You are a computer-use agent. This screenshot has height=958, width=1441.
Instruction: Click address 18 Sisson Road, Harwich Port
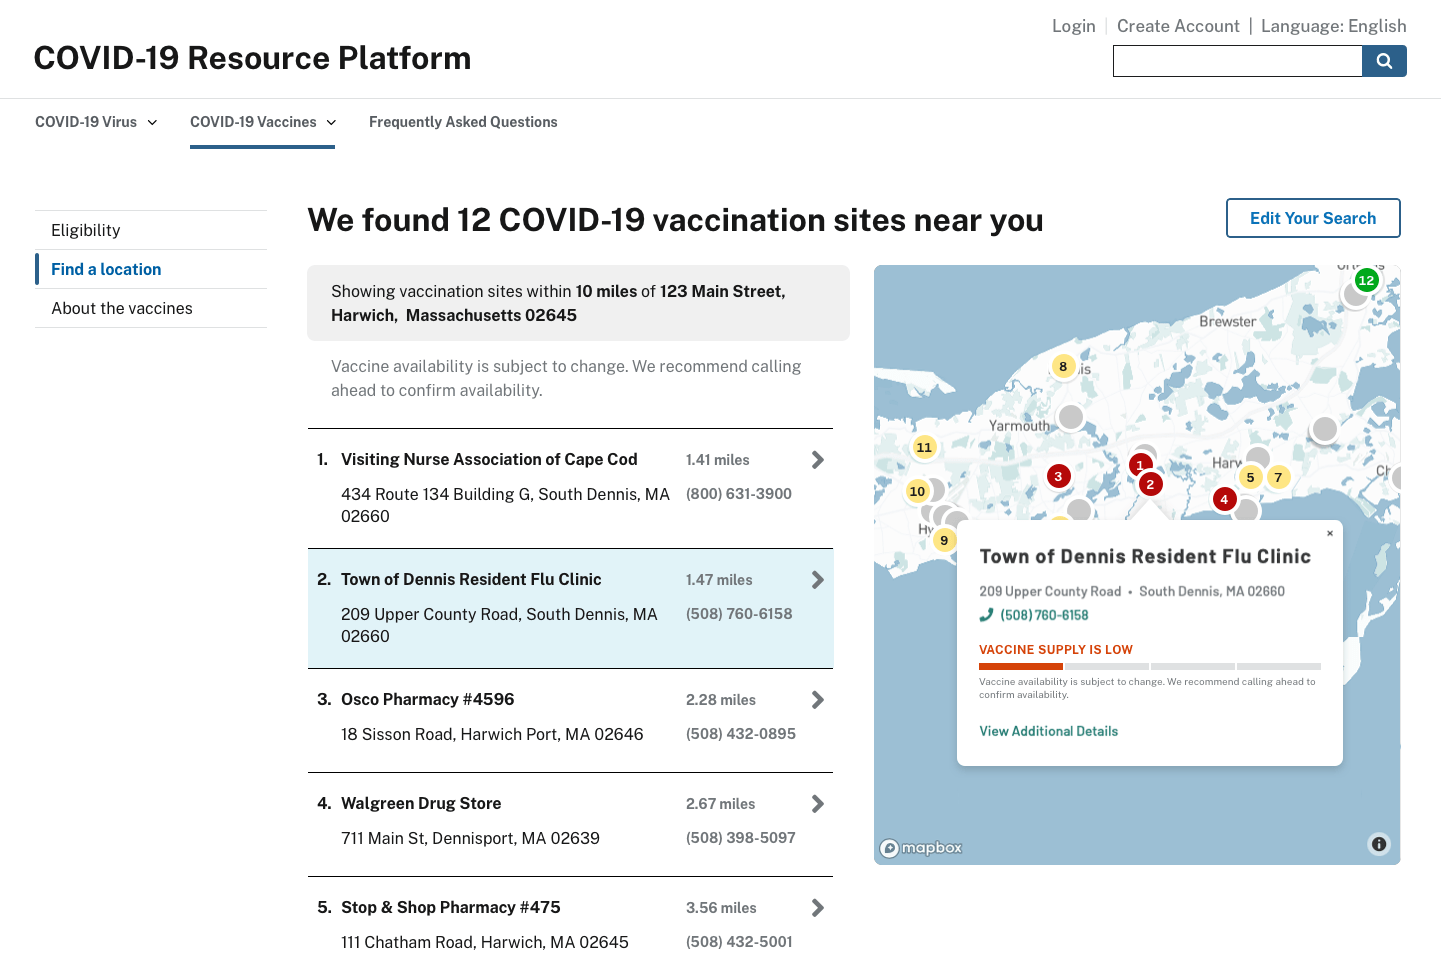click(x=492, y=734)
